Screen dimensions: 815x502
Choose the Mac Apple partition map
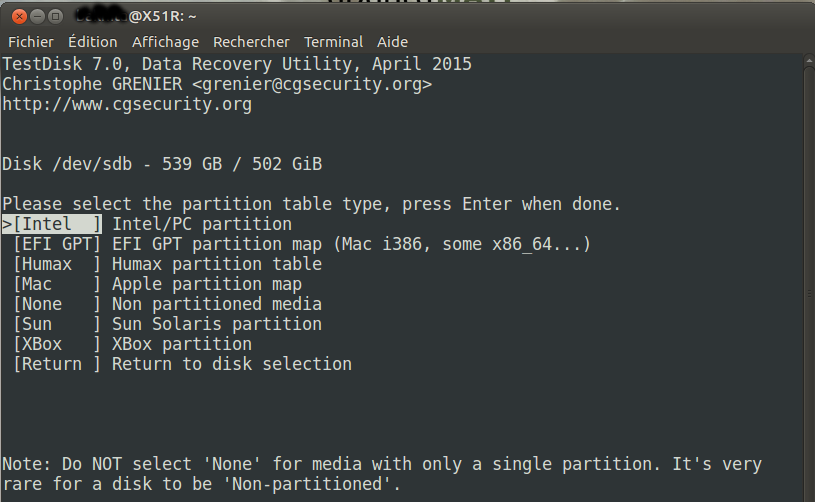(x=157, y=284)
